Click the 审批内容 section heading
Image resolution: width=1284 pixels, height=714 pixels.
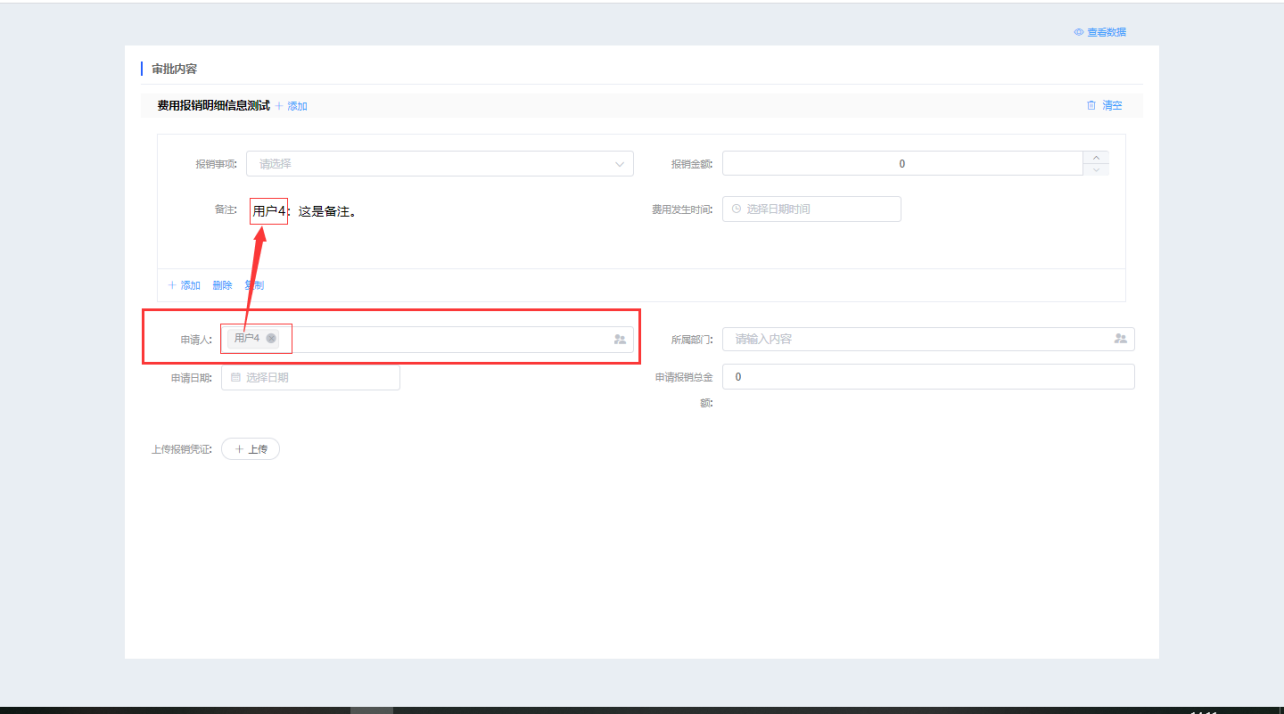pos(174,69)
